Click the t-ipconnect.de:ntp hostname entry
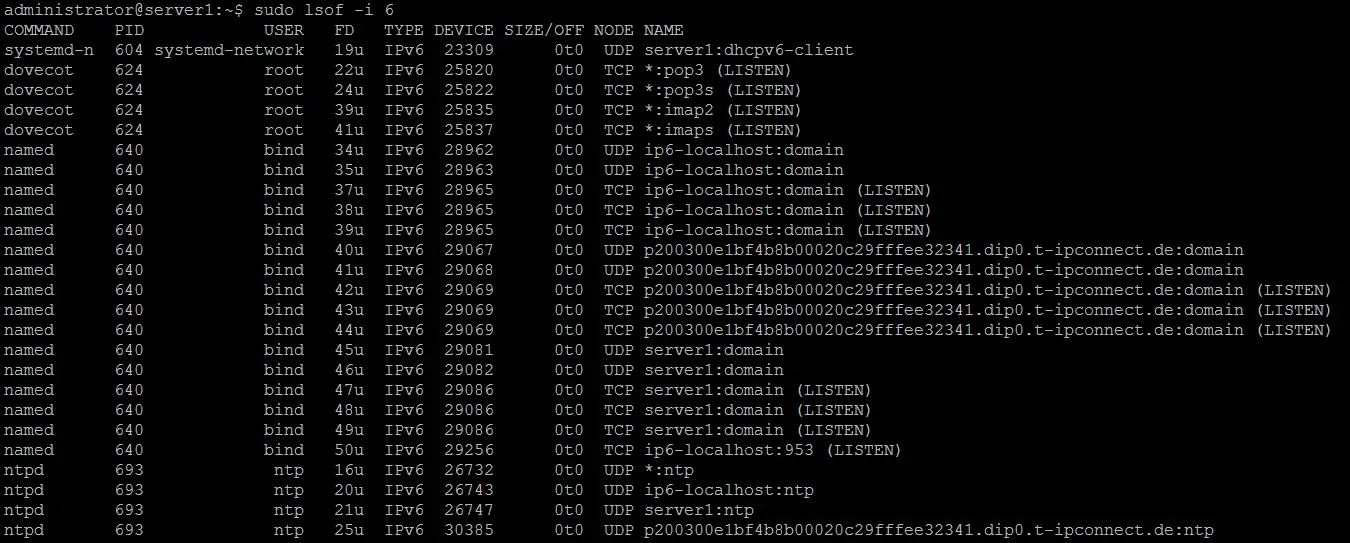 [x=929, y=530]
